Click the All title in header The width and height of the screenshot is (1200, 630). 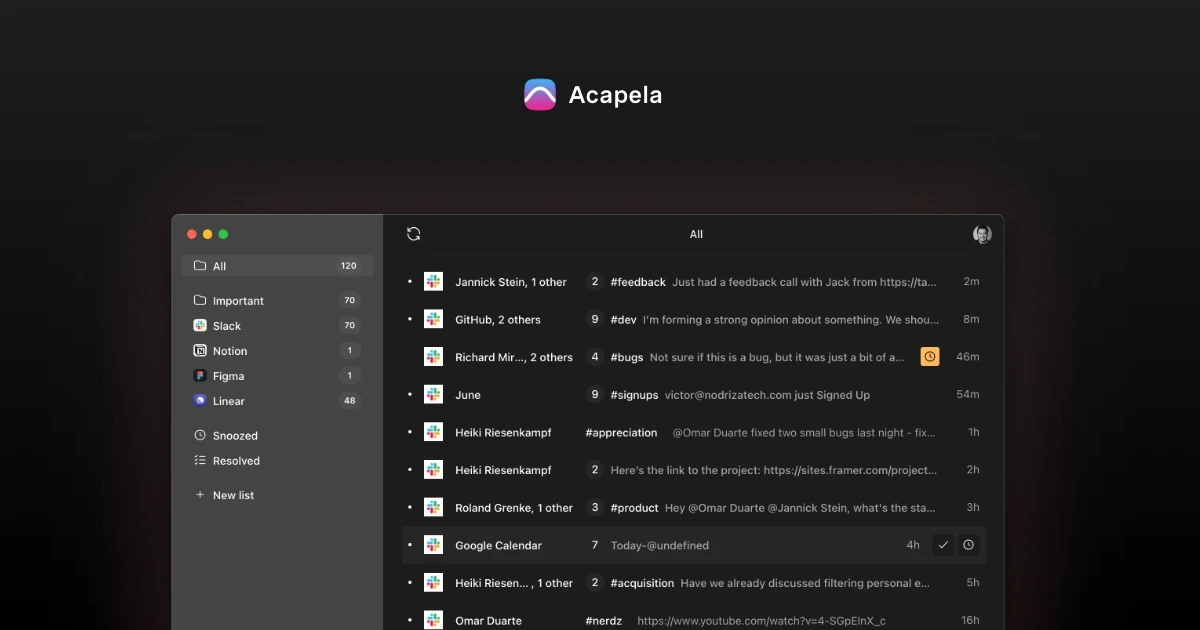point(696,234)
